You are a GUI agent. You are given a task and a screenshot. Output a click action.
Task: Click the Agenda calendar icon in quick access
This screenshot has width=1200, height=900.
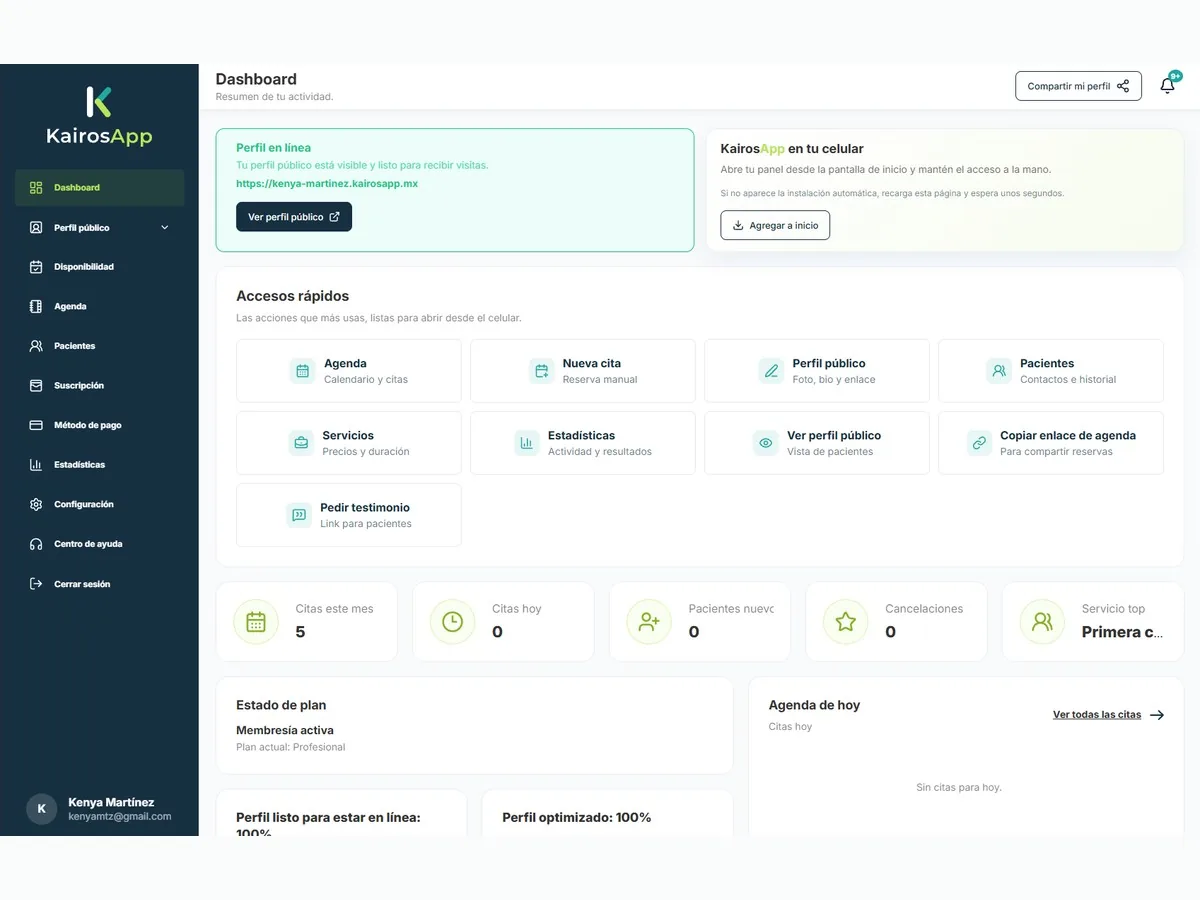pyautogui.click(x=302, y=371)
